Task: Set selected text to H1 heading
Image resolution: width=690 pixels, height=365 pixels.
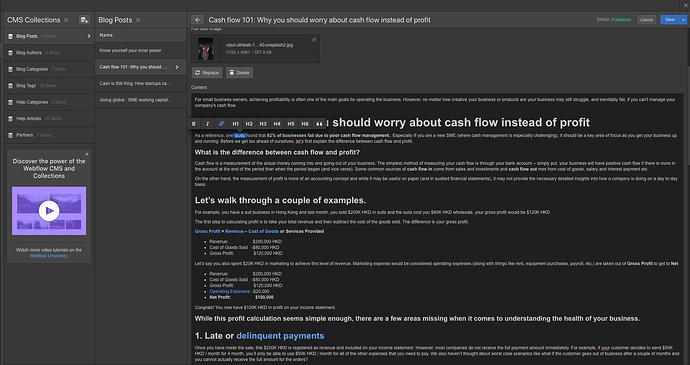Action: point(235,124)
